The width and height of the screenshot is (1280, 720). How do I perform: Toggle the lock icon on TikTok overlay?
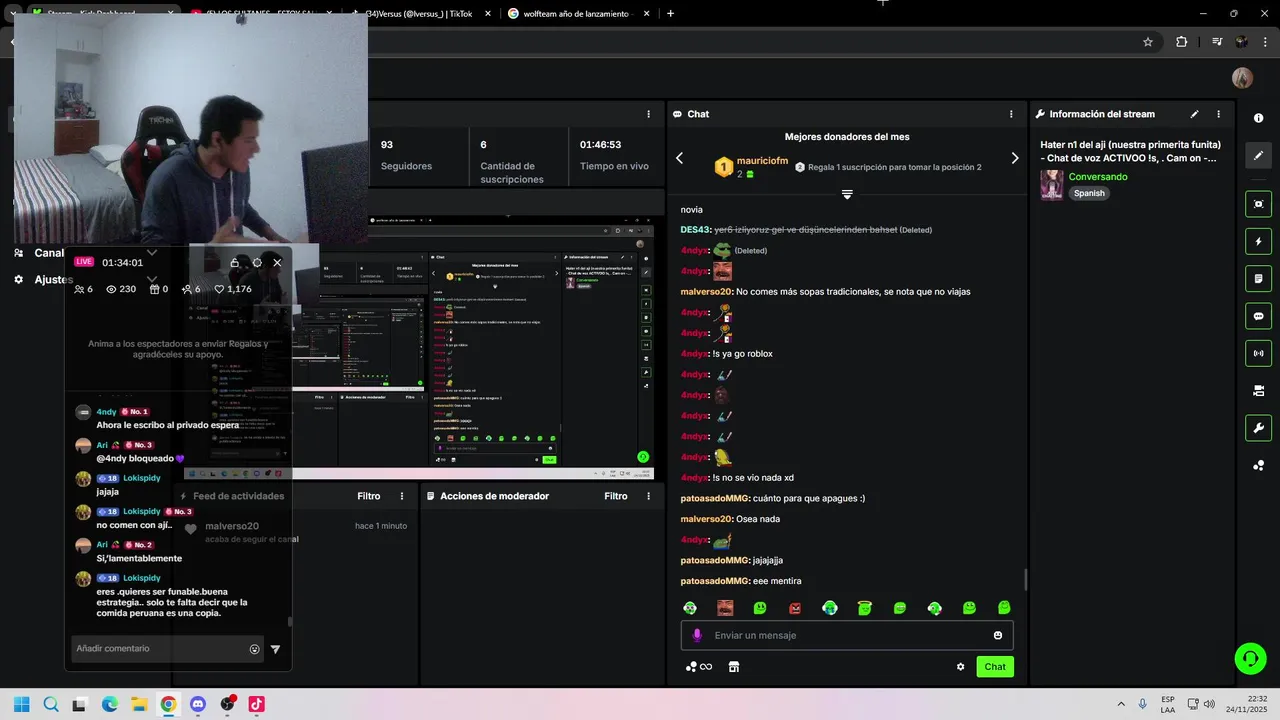tap(235, 262)
